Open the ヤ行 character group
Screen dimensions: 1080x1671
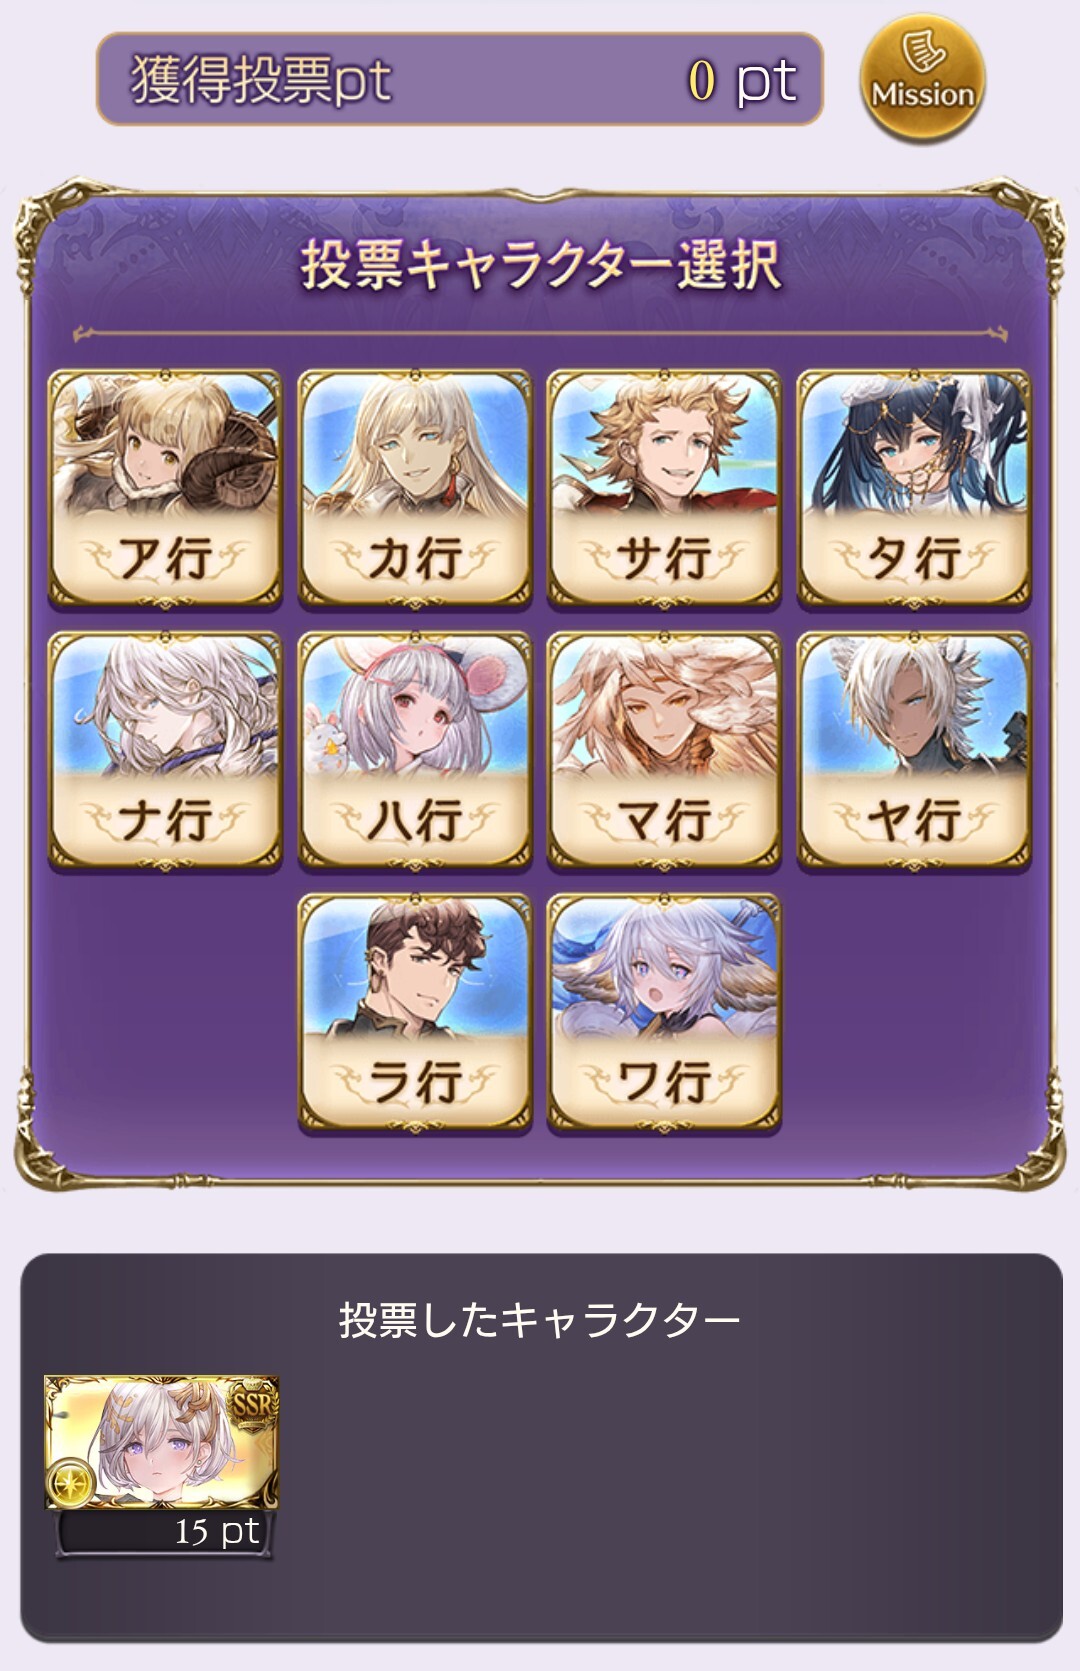pyautogui.click(x=913, y=750)
